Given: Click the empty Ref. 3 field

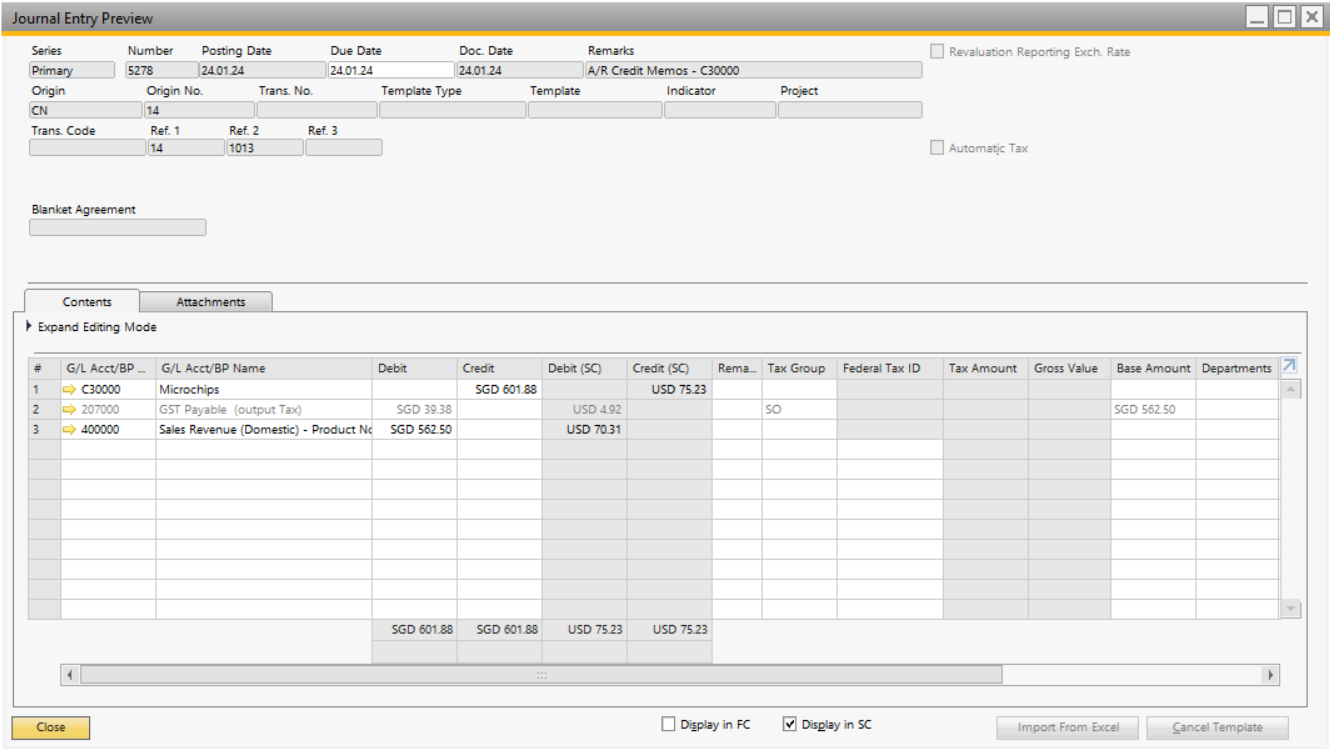Looking at the screenshot, I should click(x=344, y=148).
